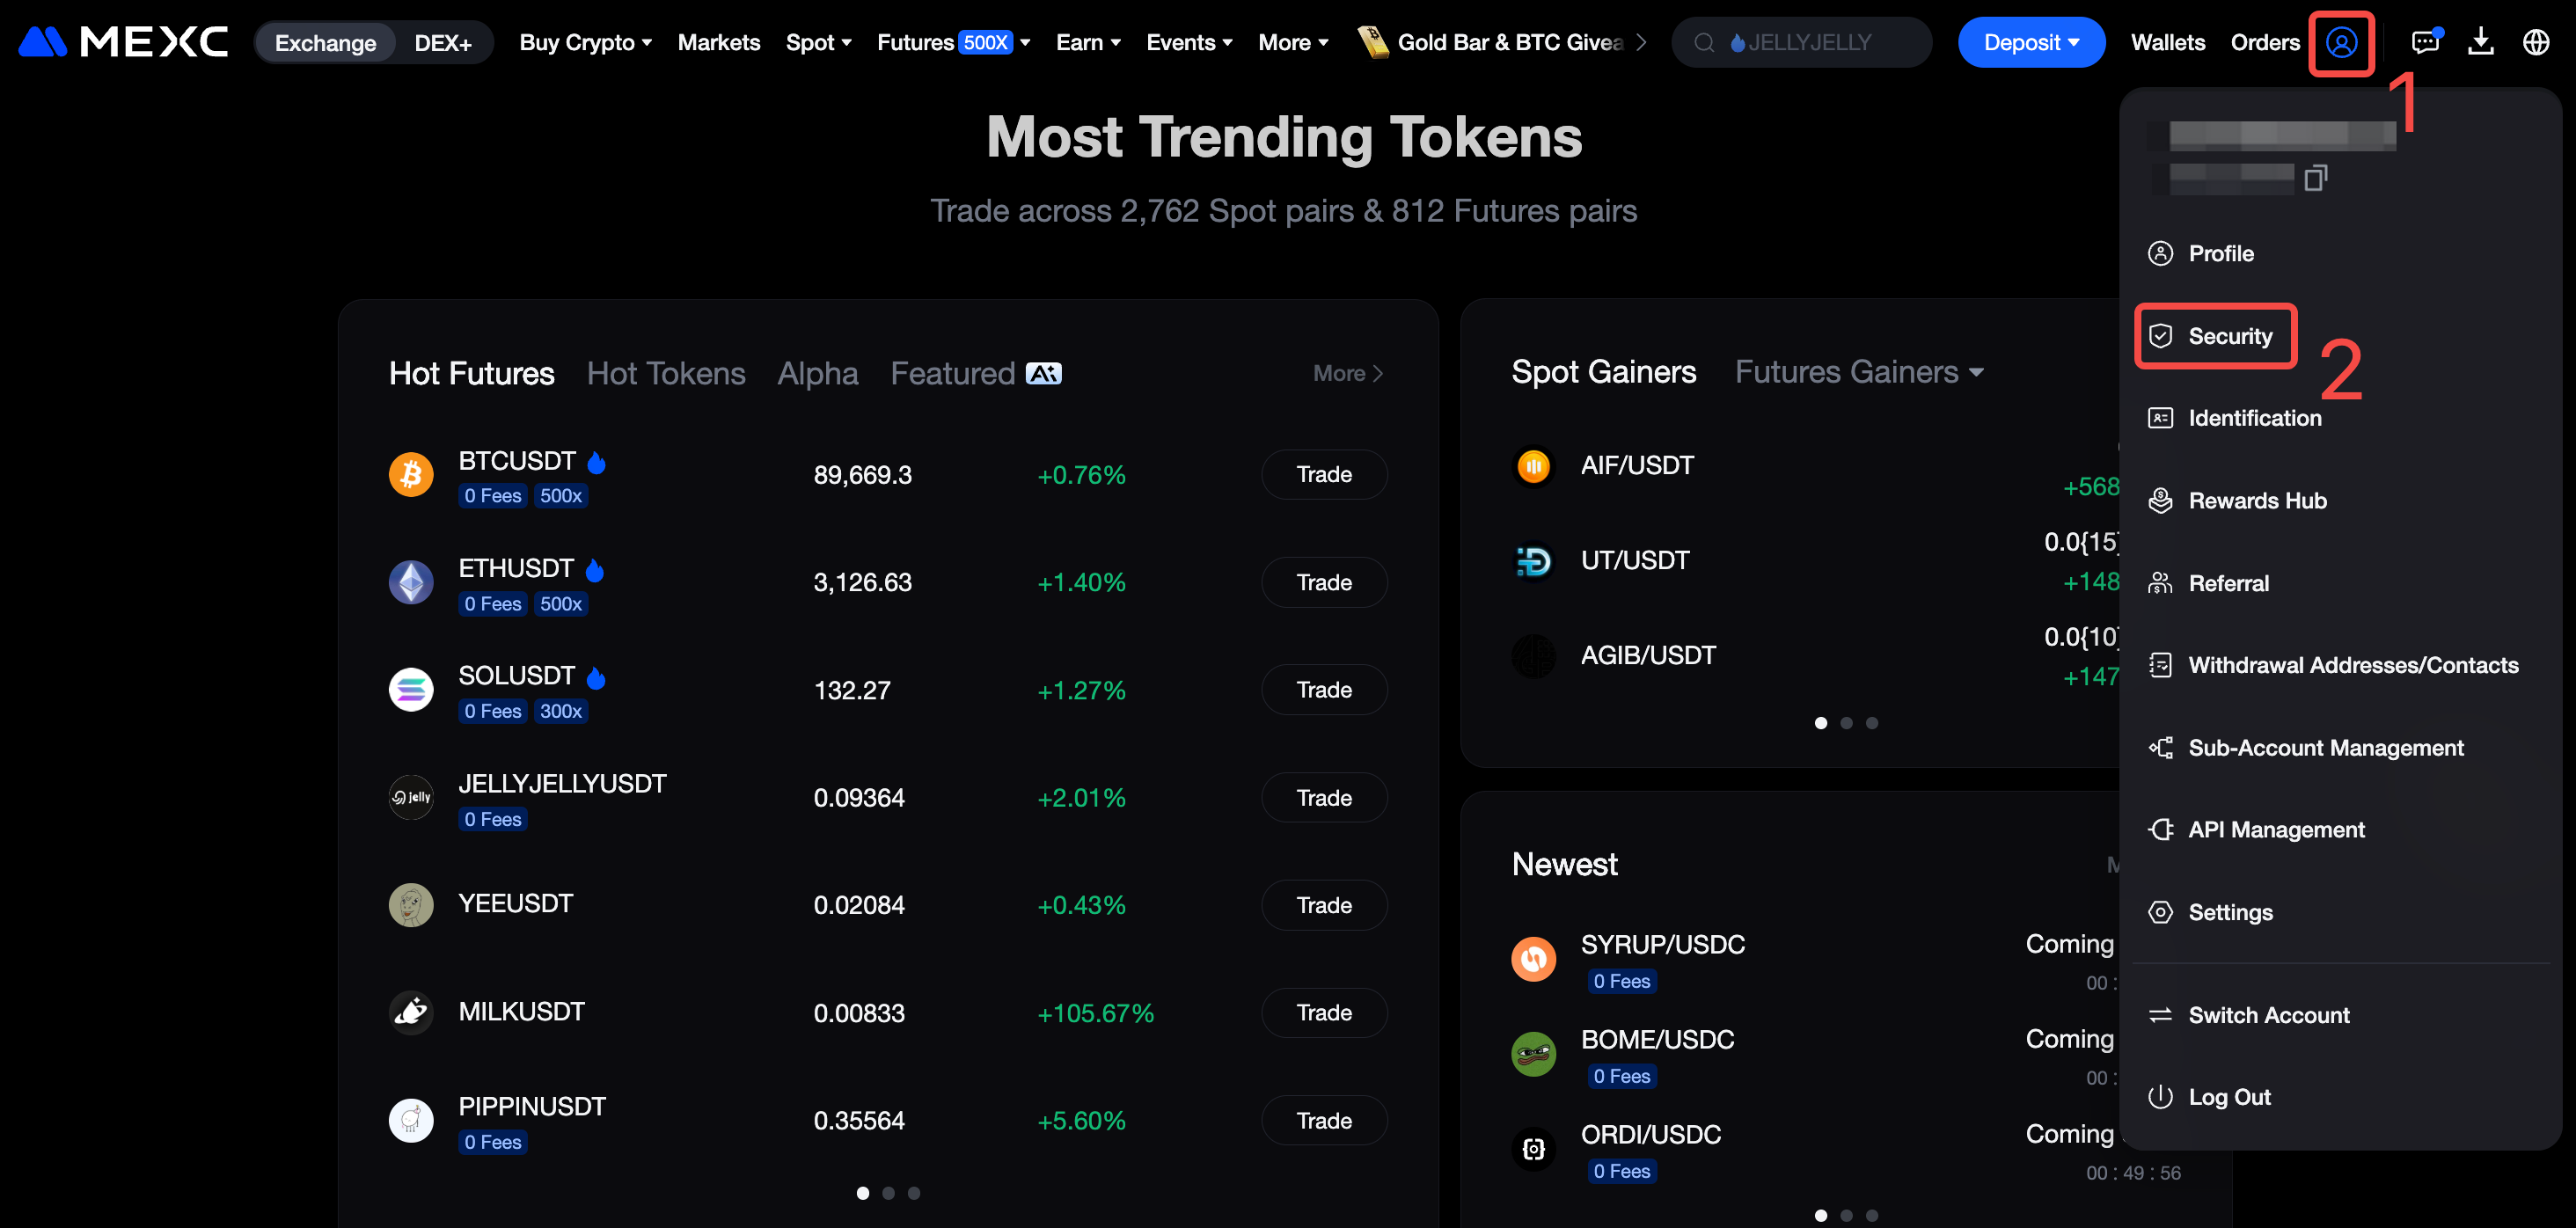Viewport: 2576px width, 1228px height.
Task: Open Security from the account menu
Action: click(2229, 336)
